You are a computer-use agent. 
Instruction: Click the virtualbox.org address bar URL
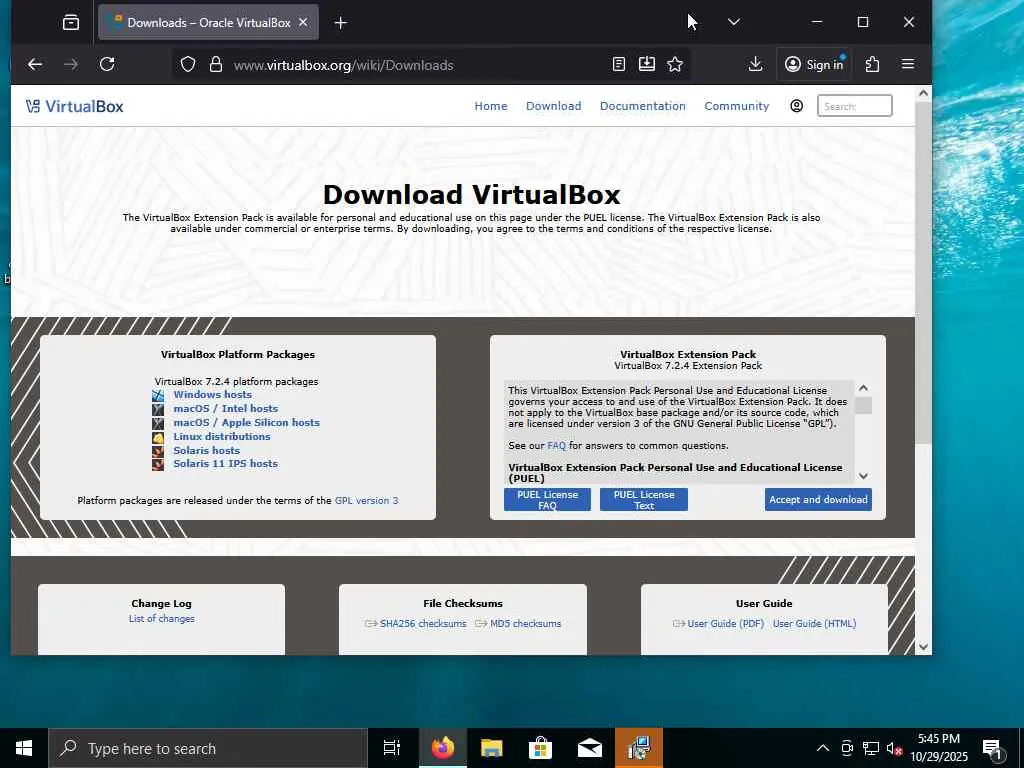point(344,65)
